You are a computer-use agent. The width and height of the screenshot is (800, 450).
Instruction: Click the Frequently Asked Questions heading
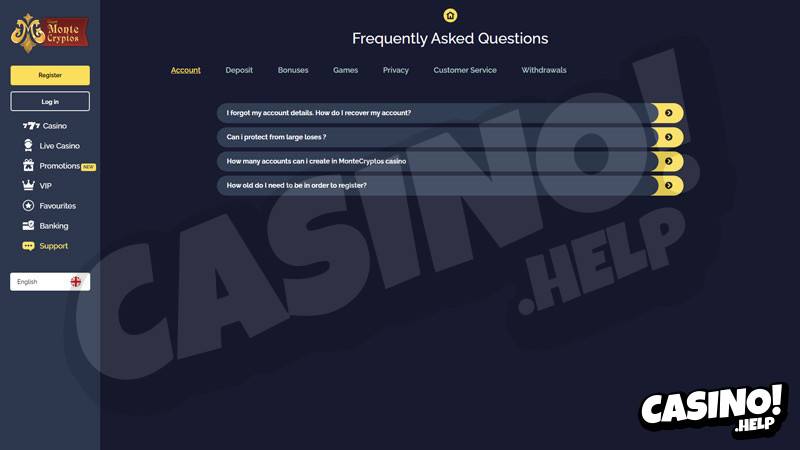click(450, 39)
